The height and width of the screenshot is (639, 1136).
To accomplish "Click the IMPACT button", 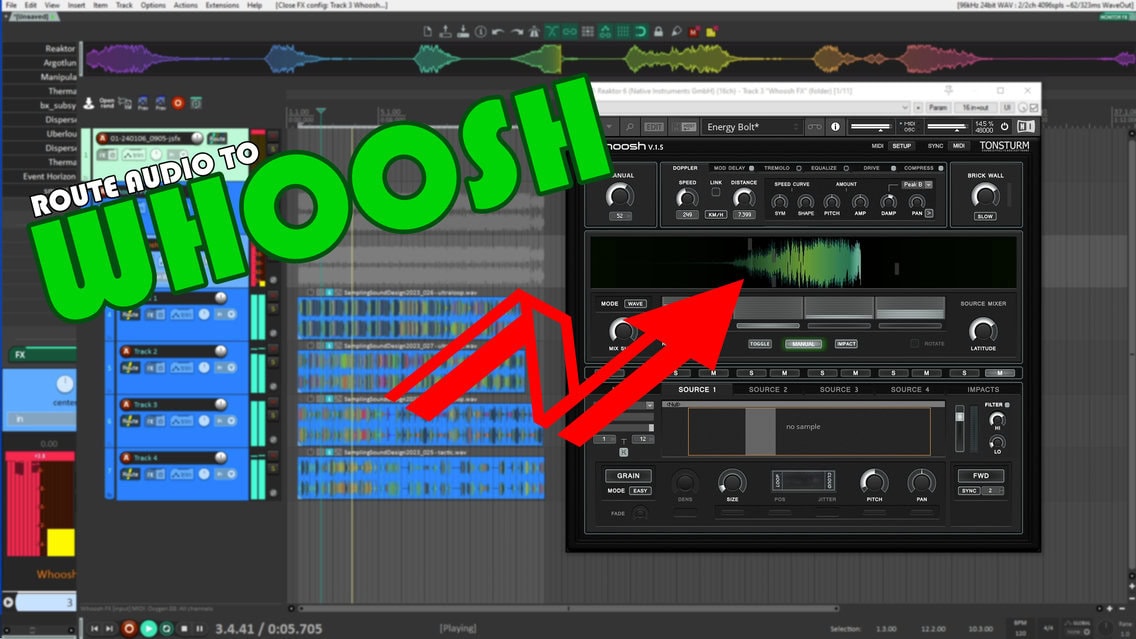I will tap(846, 343).
